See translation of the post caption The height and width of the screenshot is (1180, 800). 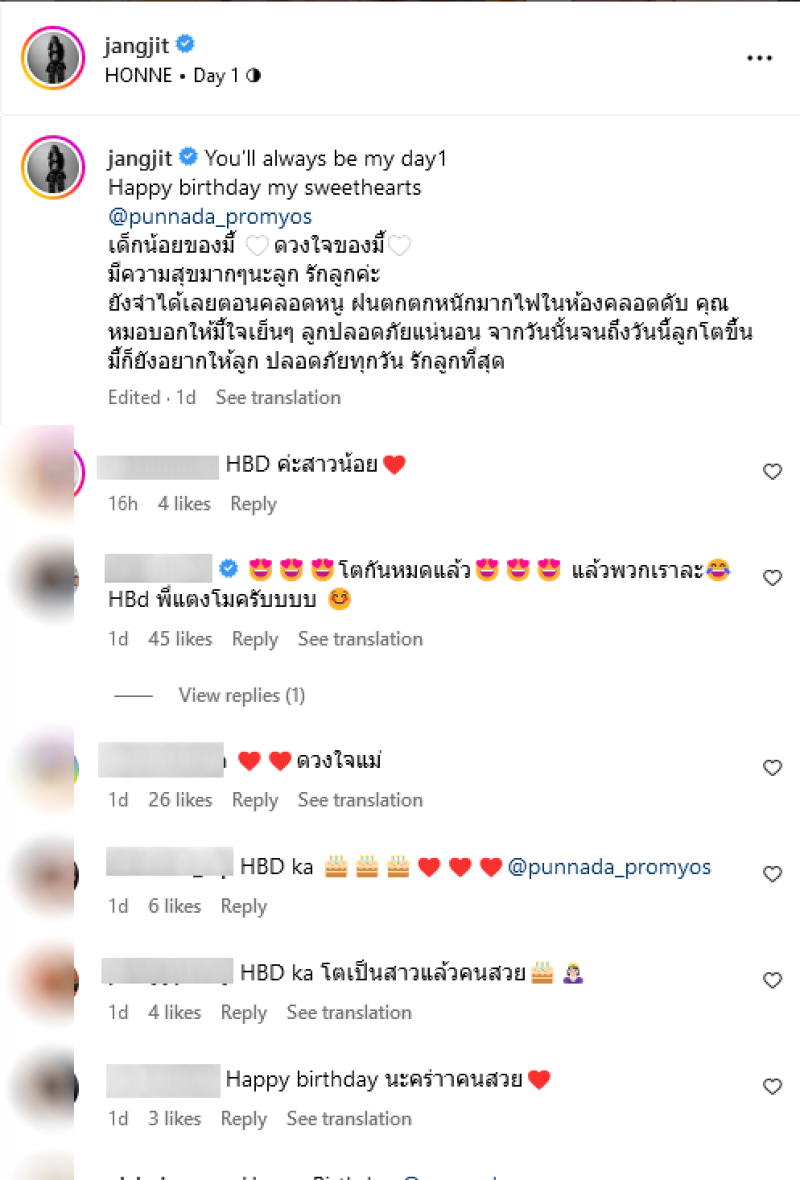(278, 397)
